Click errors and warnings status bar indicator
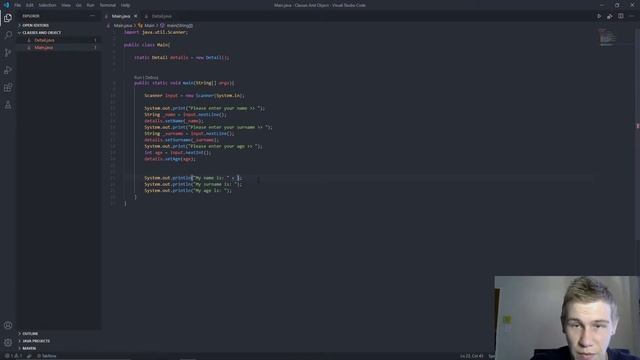The image size is (640, 360). [13, 356]
